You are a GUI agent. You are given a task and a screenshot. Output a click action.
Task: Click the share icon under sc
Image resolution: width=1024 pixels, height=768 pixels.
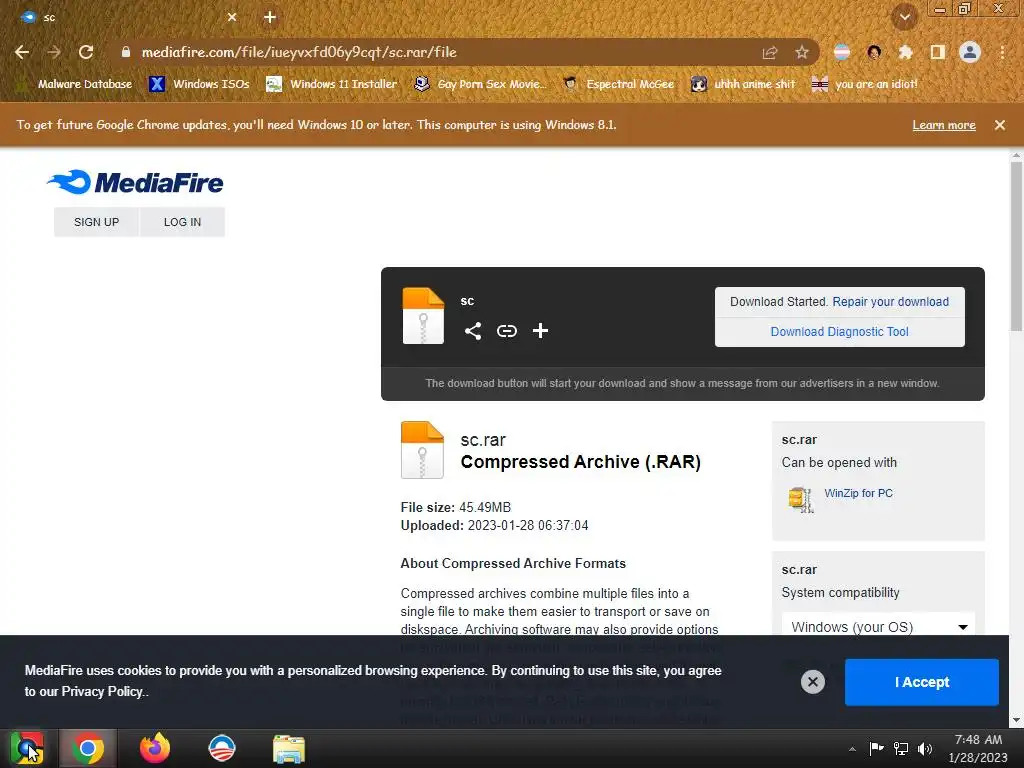(x=473, y=331)
